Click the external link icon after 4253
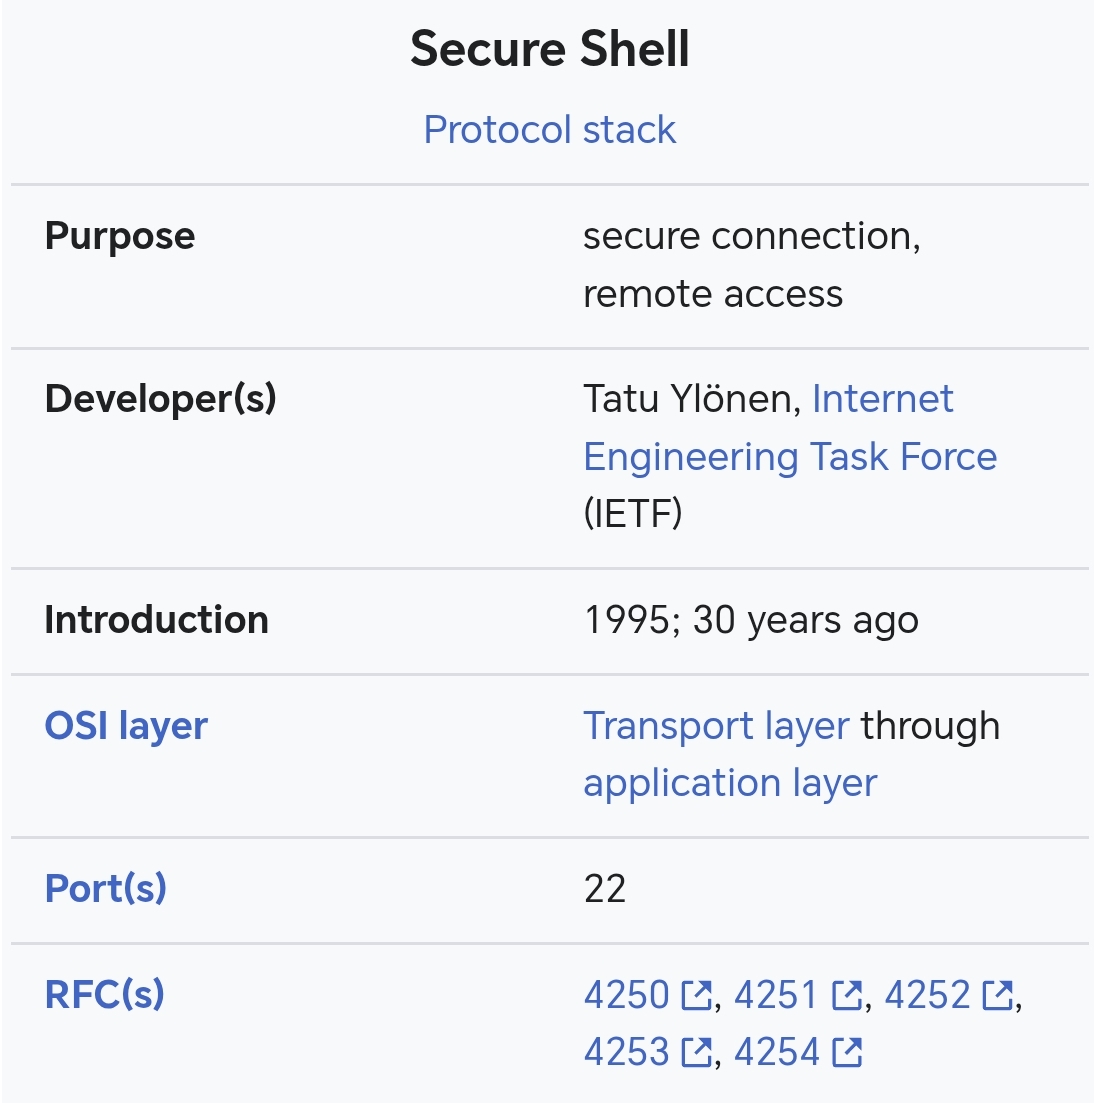The width and height of the screenshot is (1094, 1103). (696, 1053)
